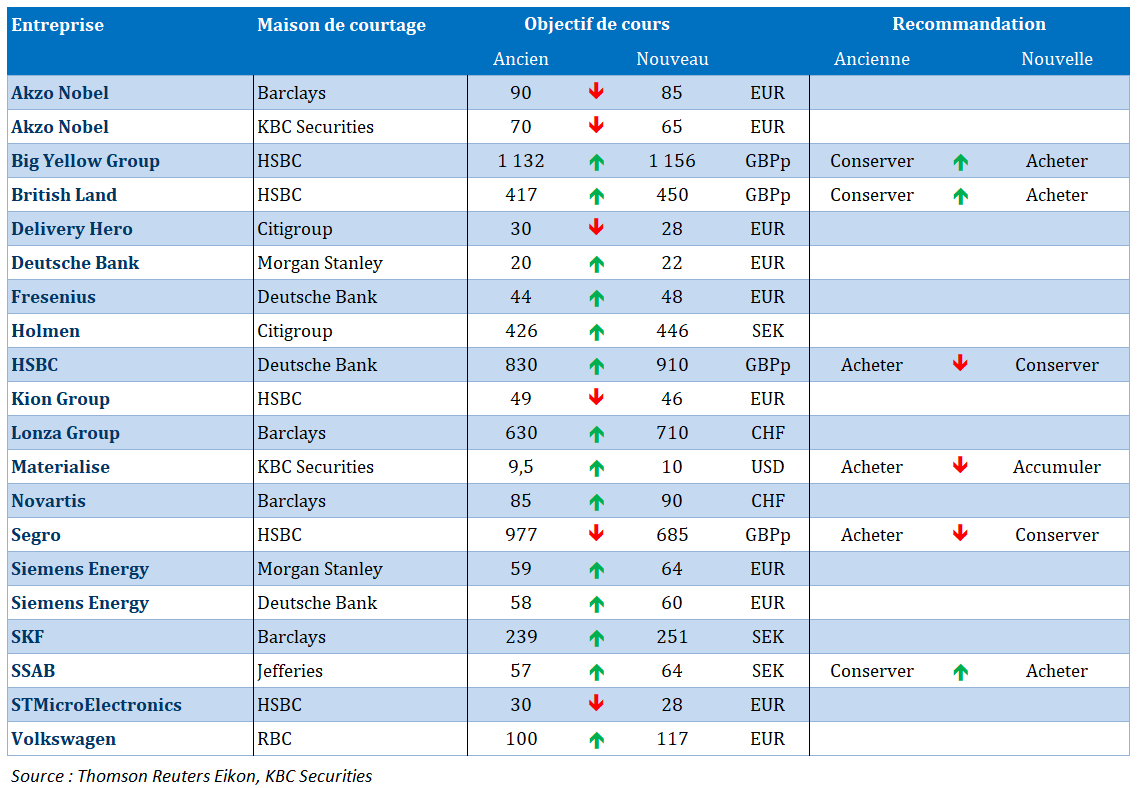1137x788 pixels.
Task: Click the 'Entreprise' column header
Action: [57, 25]
